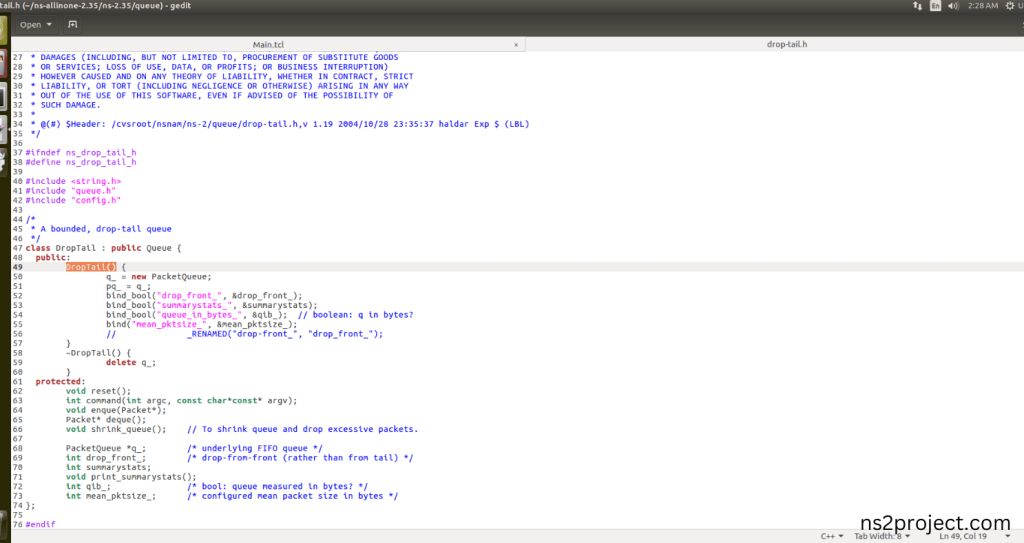Viewport: 1024px width, 543px height.
Task: Click the int command(int argc...) declaration
Action: pos(182,401)
